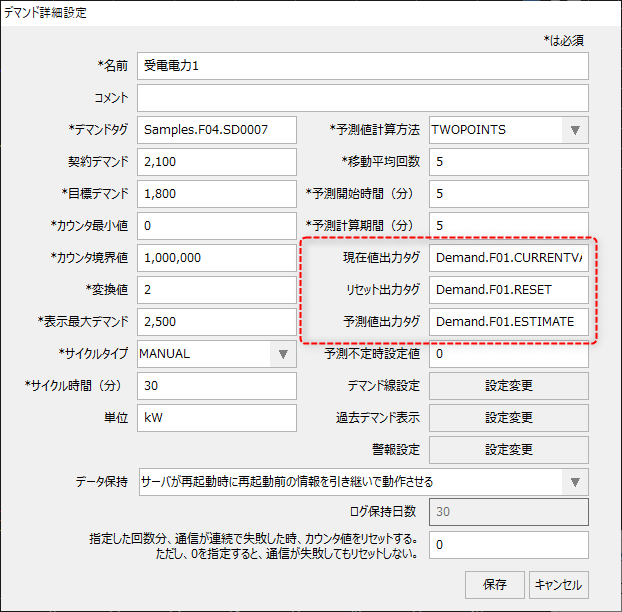
Task: Click the 予測開始時間（分） input field
Action: tap(509, 194)
